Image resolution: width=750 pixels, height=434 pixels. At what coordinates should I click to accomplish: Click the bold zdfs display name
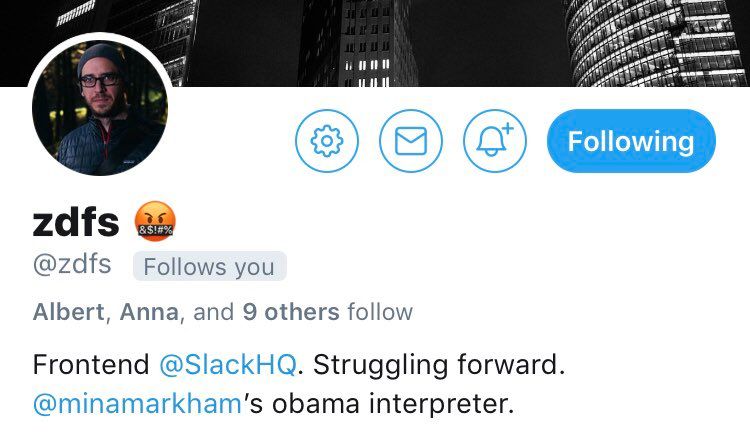[x=76, y=223]
